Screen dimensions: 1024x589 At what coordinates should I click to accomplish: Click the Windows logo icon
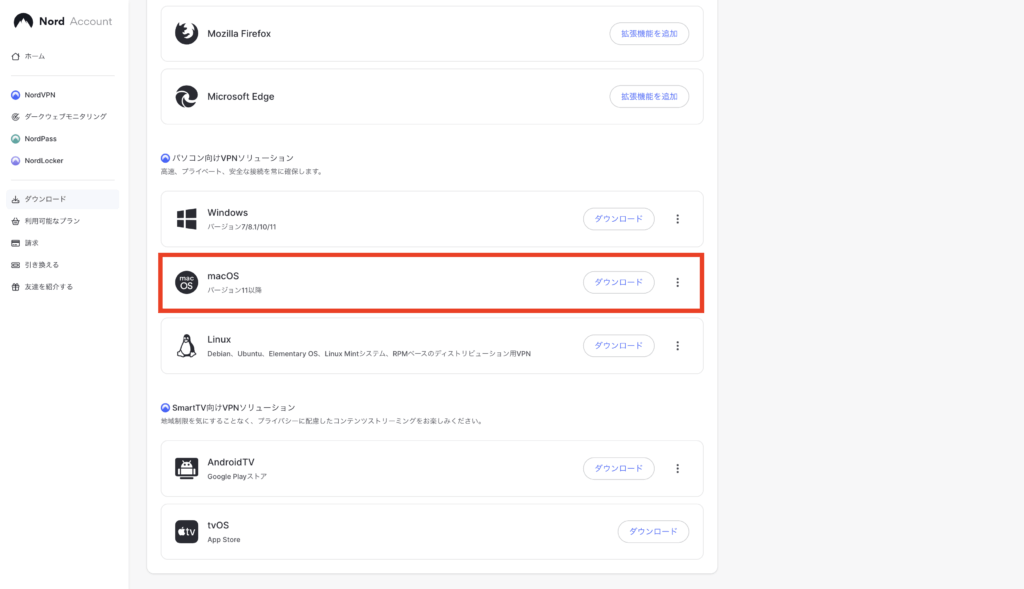click(x=186, y=219)
